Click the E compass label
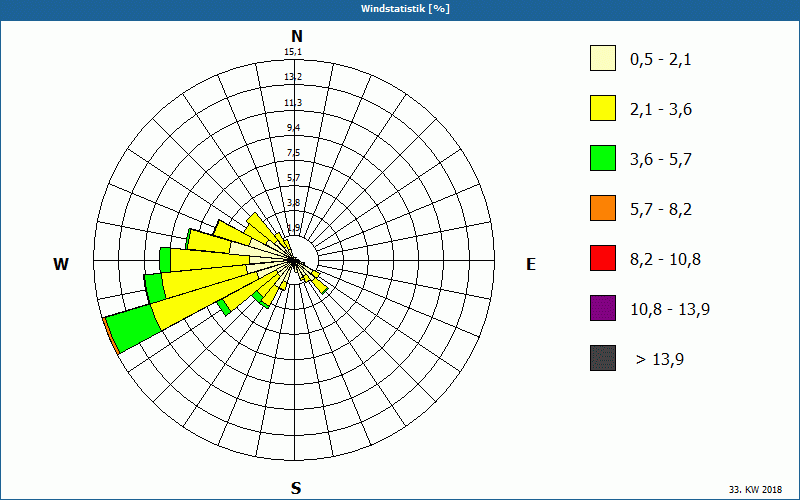Image resolution: width=800 pixels, height=500 pixels. click(x=531, y=264)
